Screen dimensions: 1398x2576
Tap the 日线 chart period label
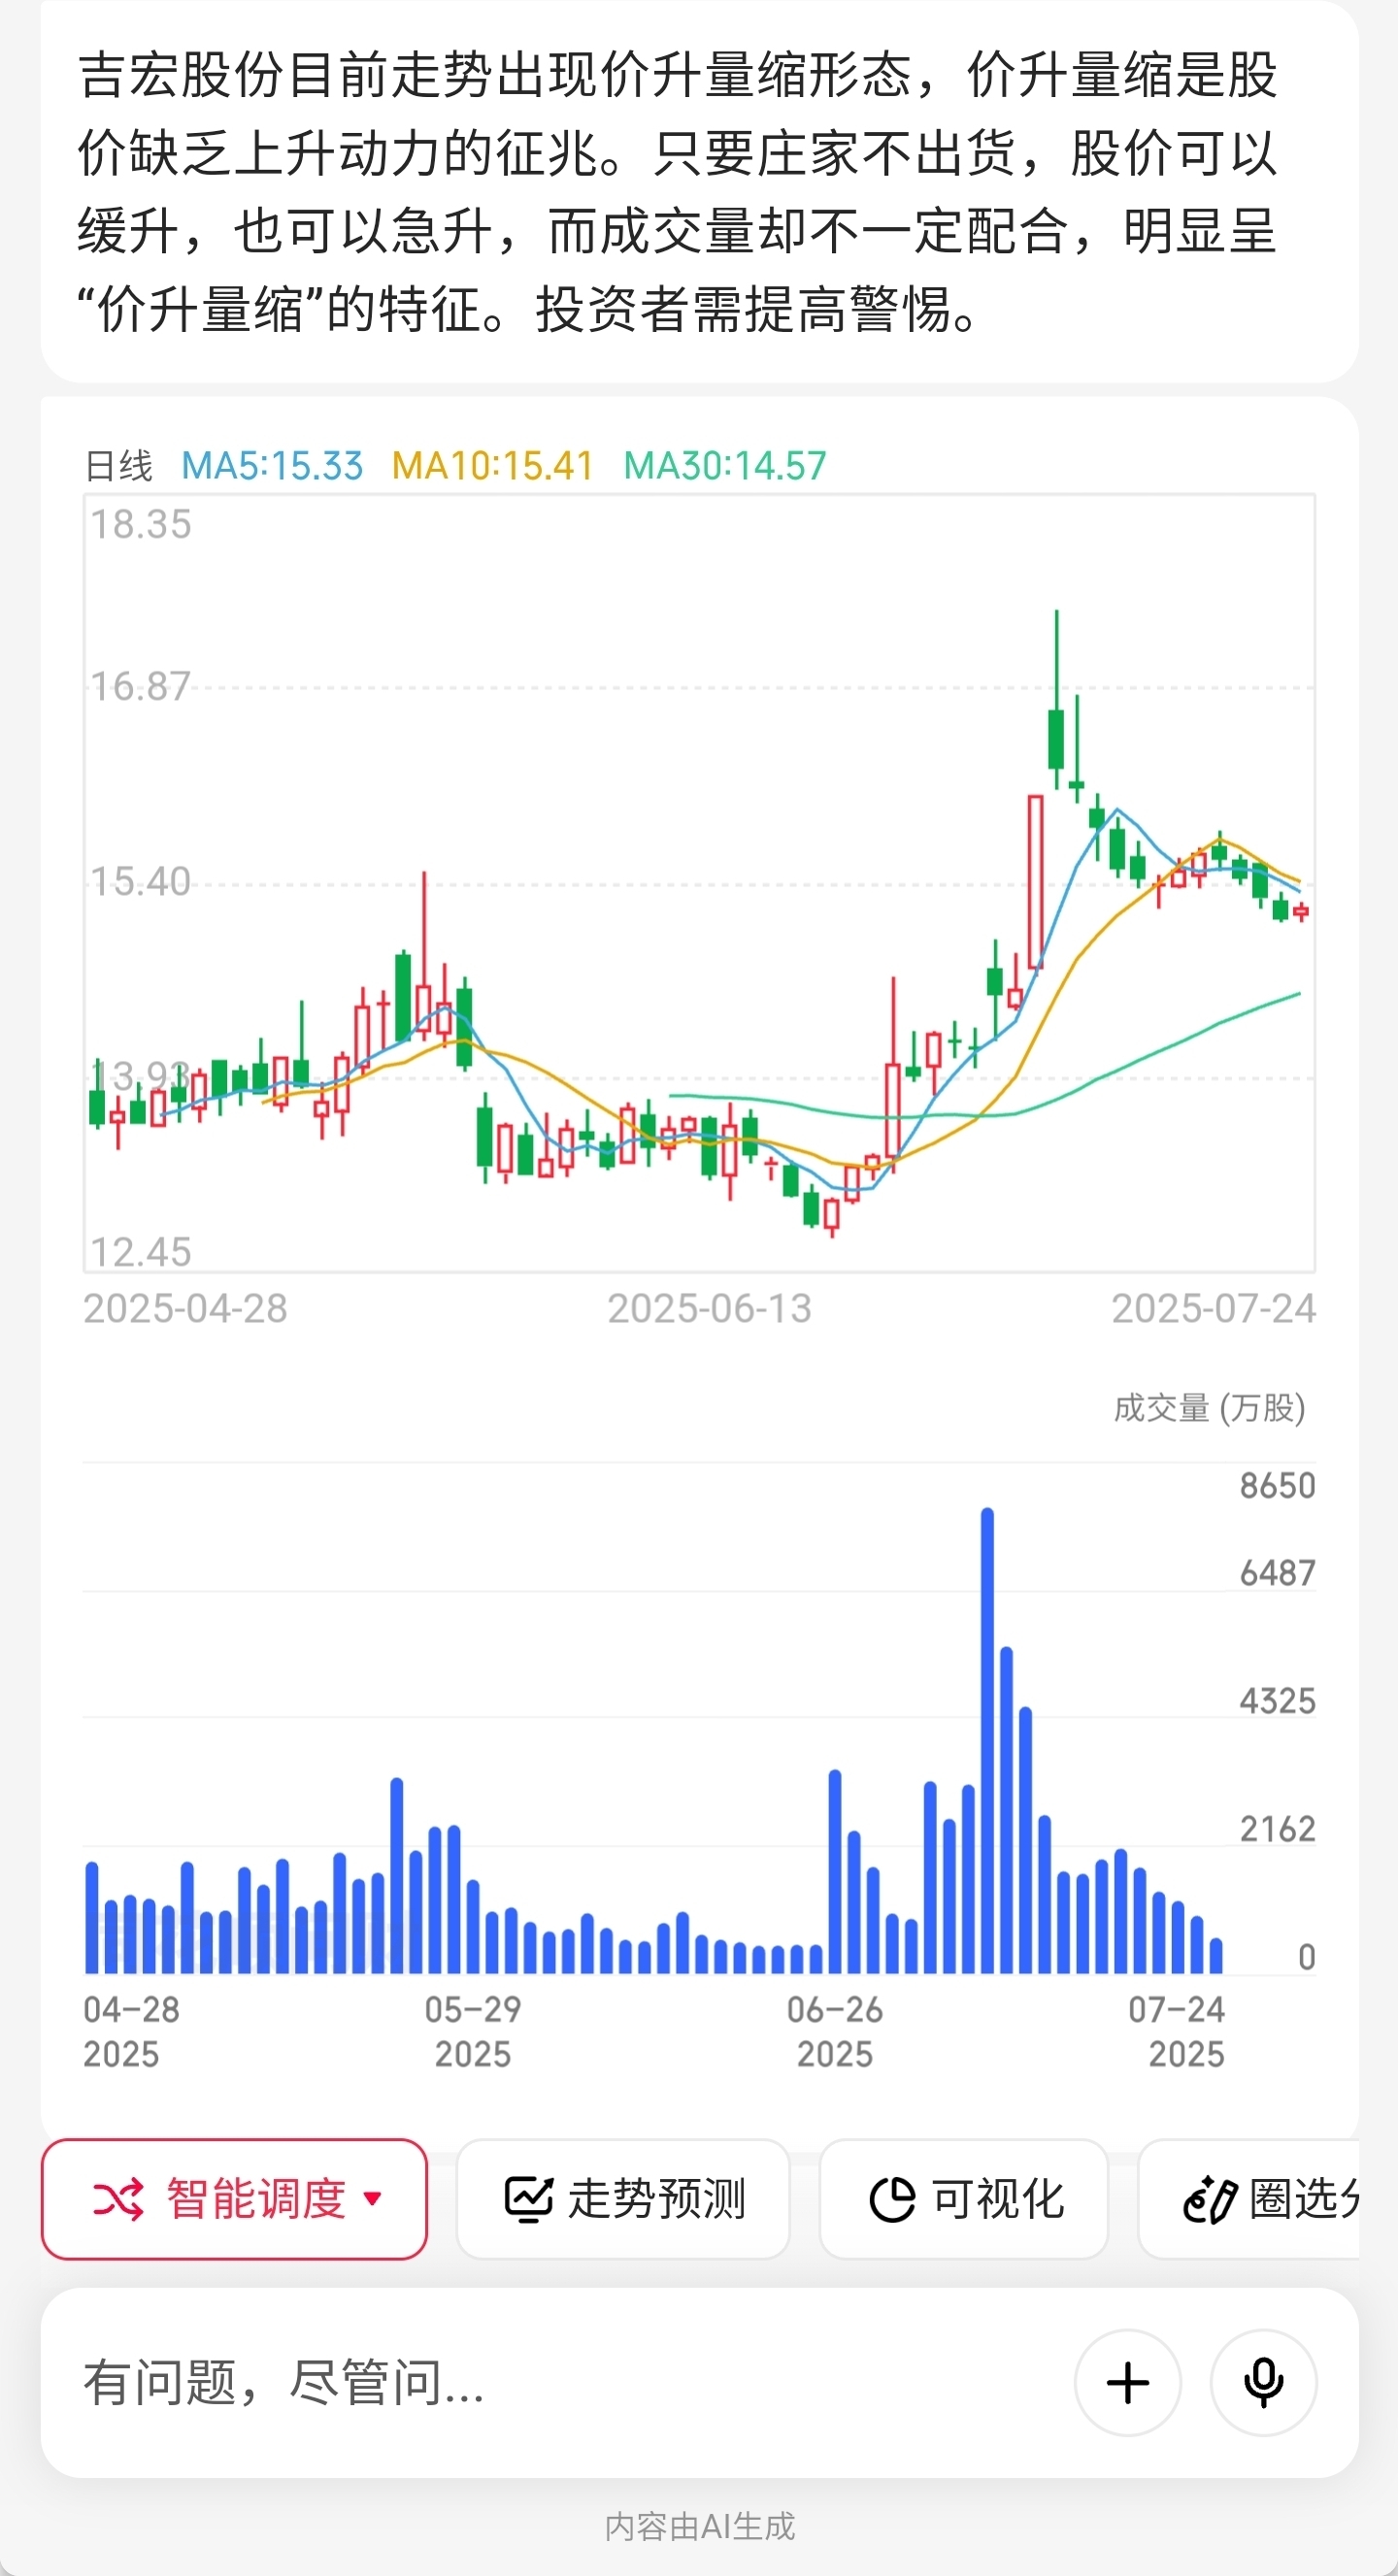pyautogui.click(x=119, y=466)
